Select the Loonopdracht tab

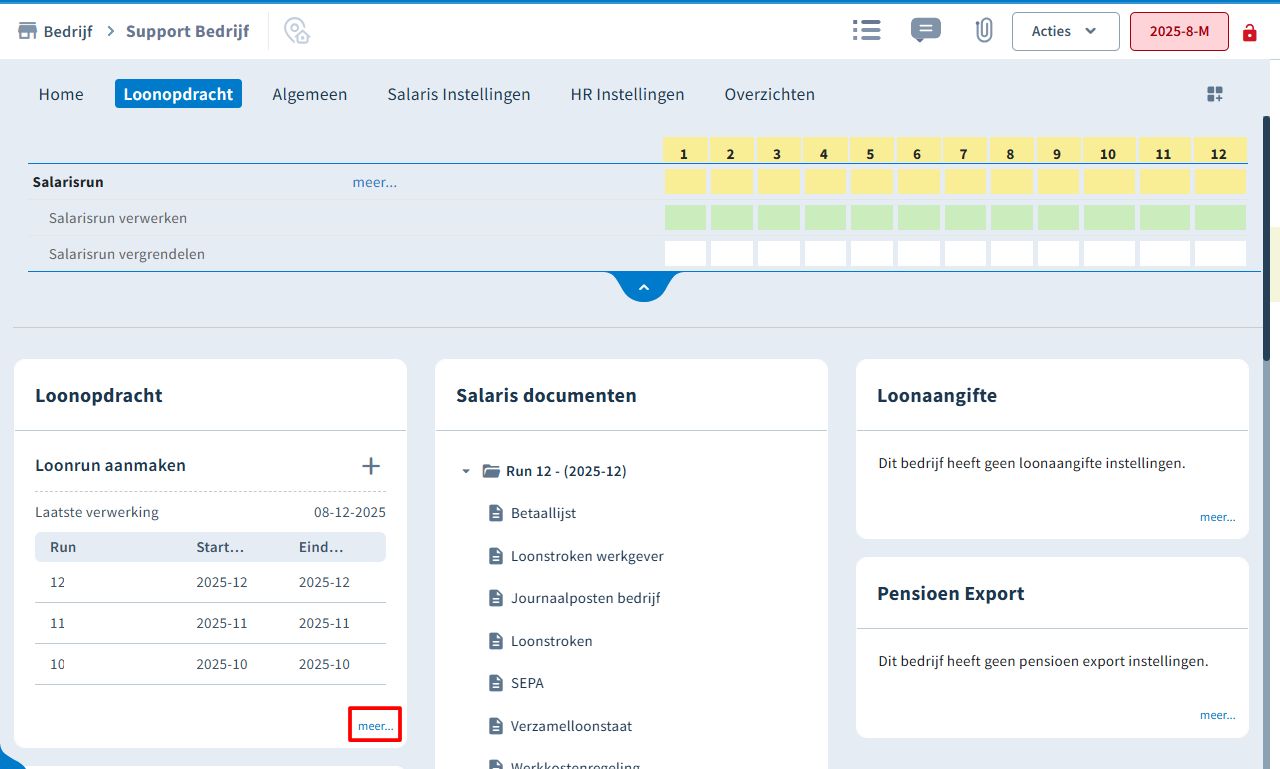tap(178, 94)
